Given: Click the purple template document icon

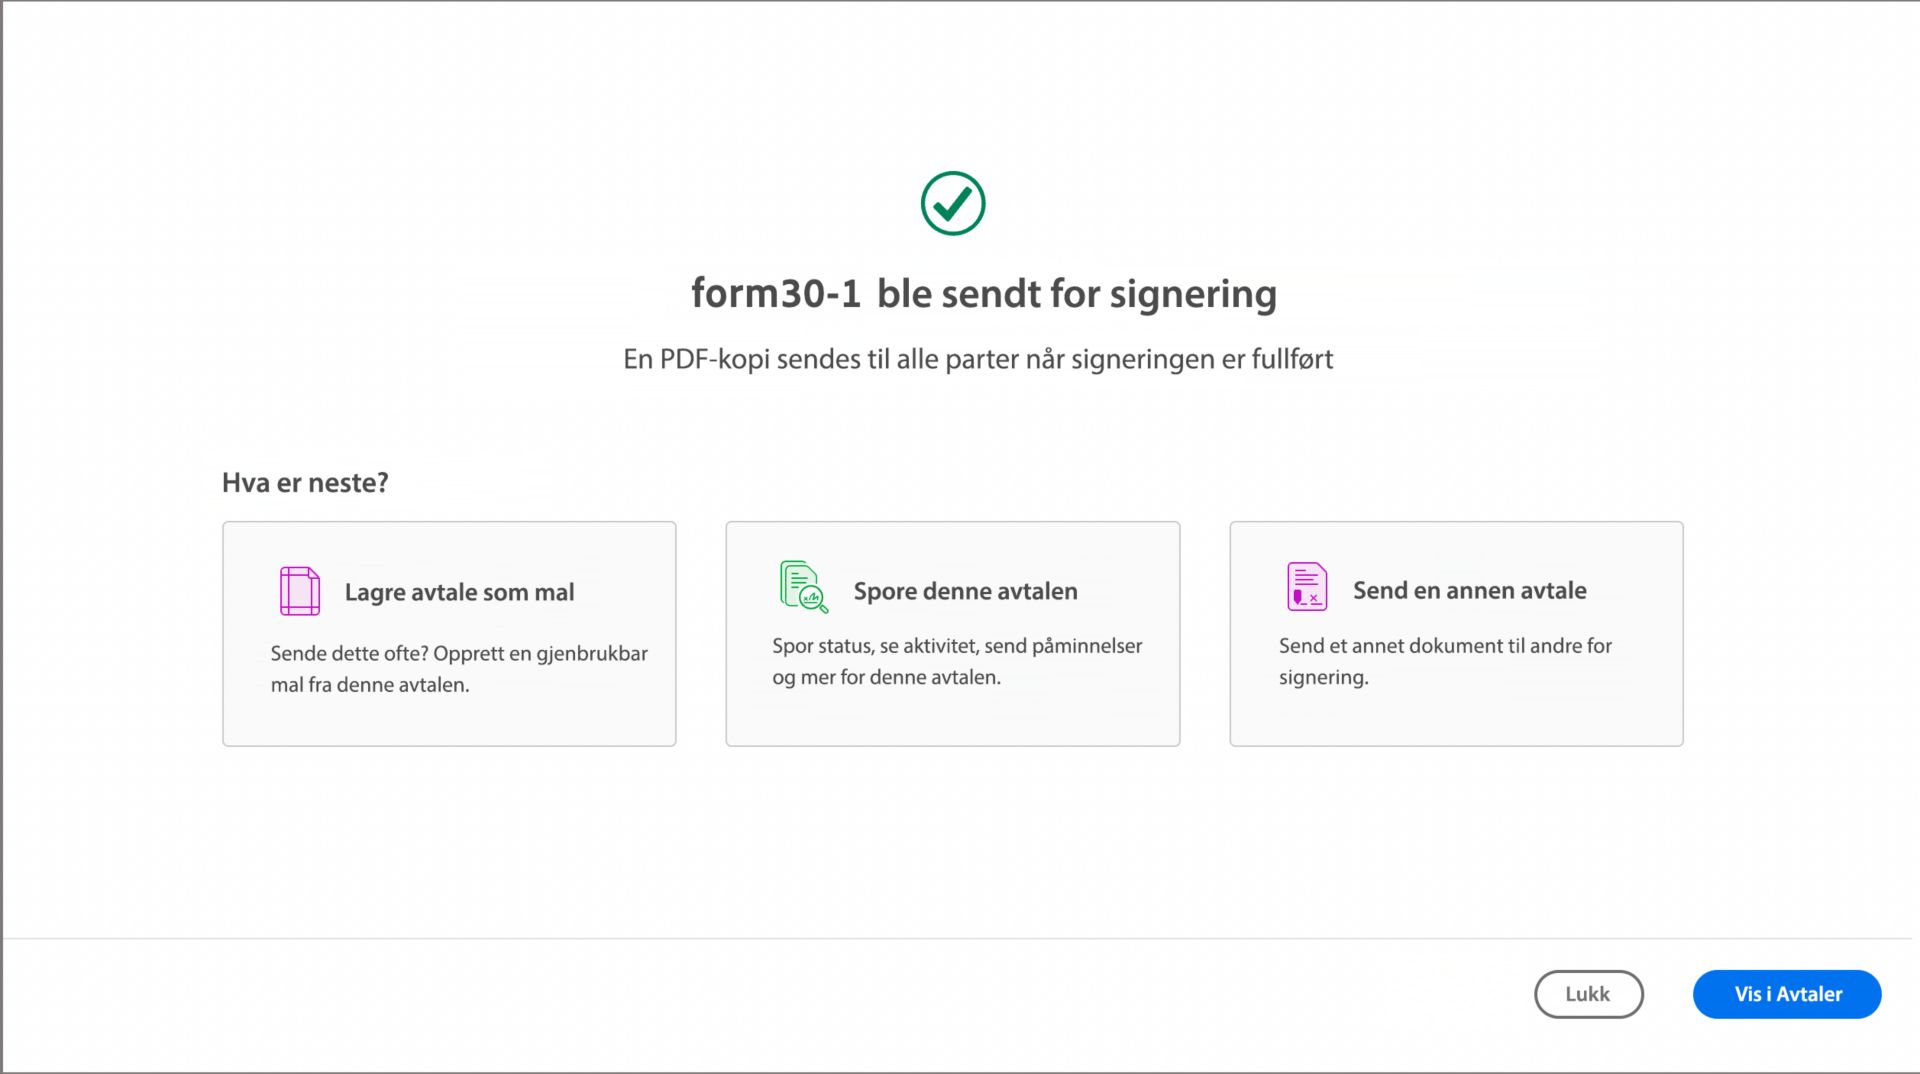Looking at the screenshot, I should tap(298, 591).
